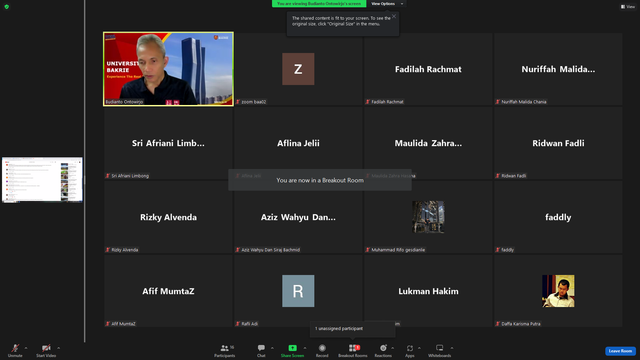640x360 pixels.
Task: Click muted mic icon beside Rafli Adi label
Action: coord(238,324)
